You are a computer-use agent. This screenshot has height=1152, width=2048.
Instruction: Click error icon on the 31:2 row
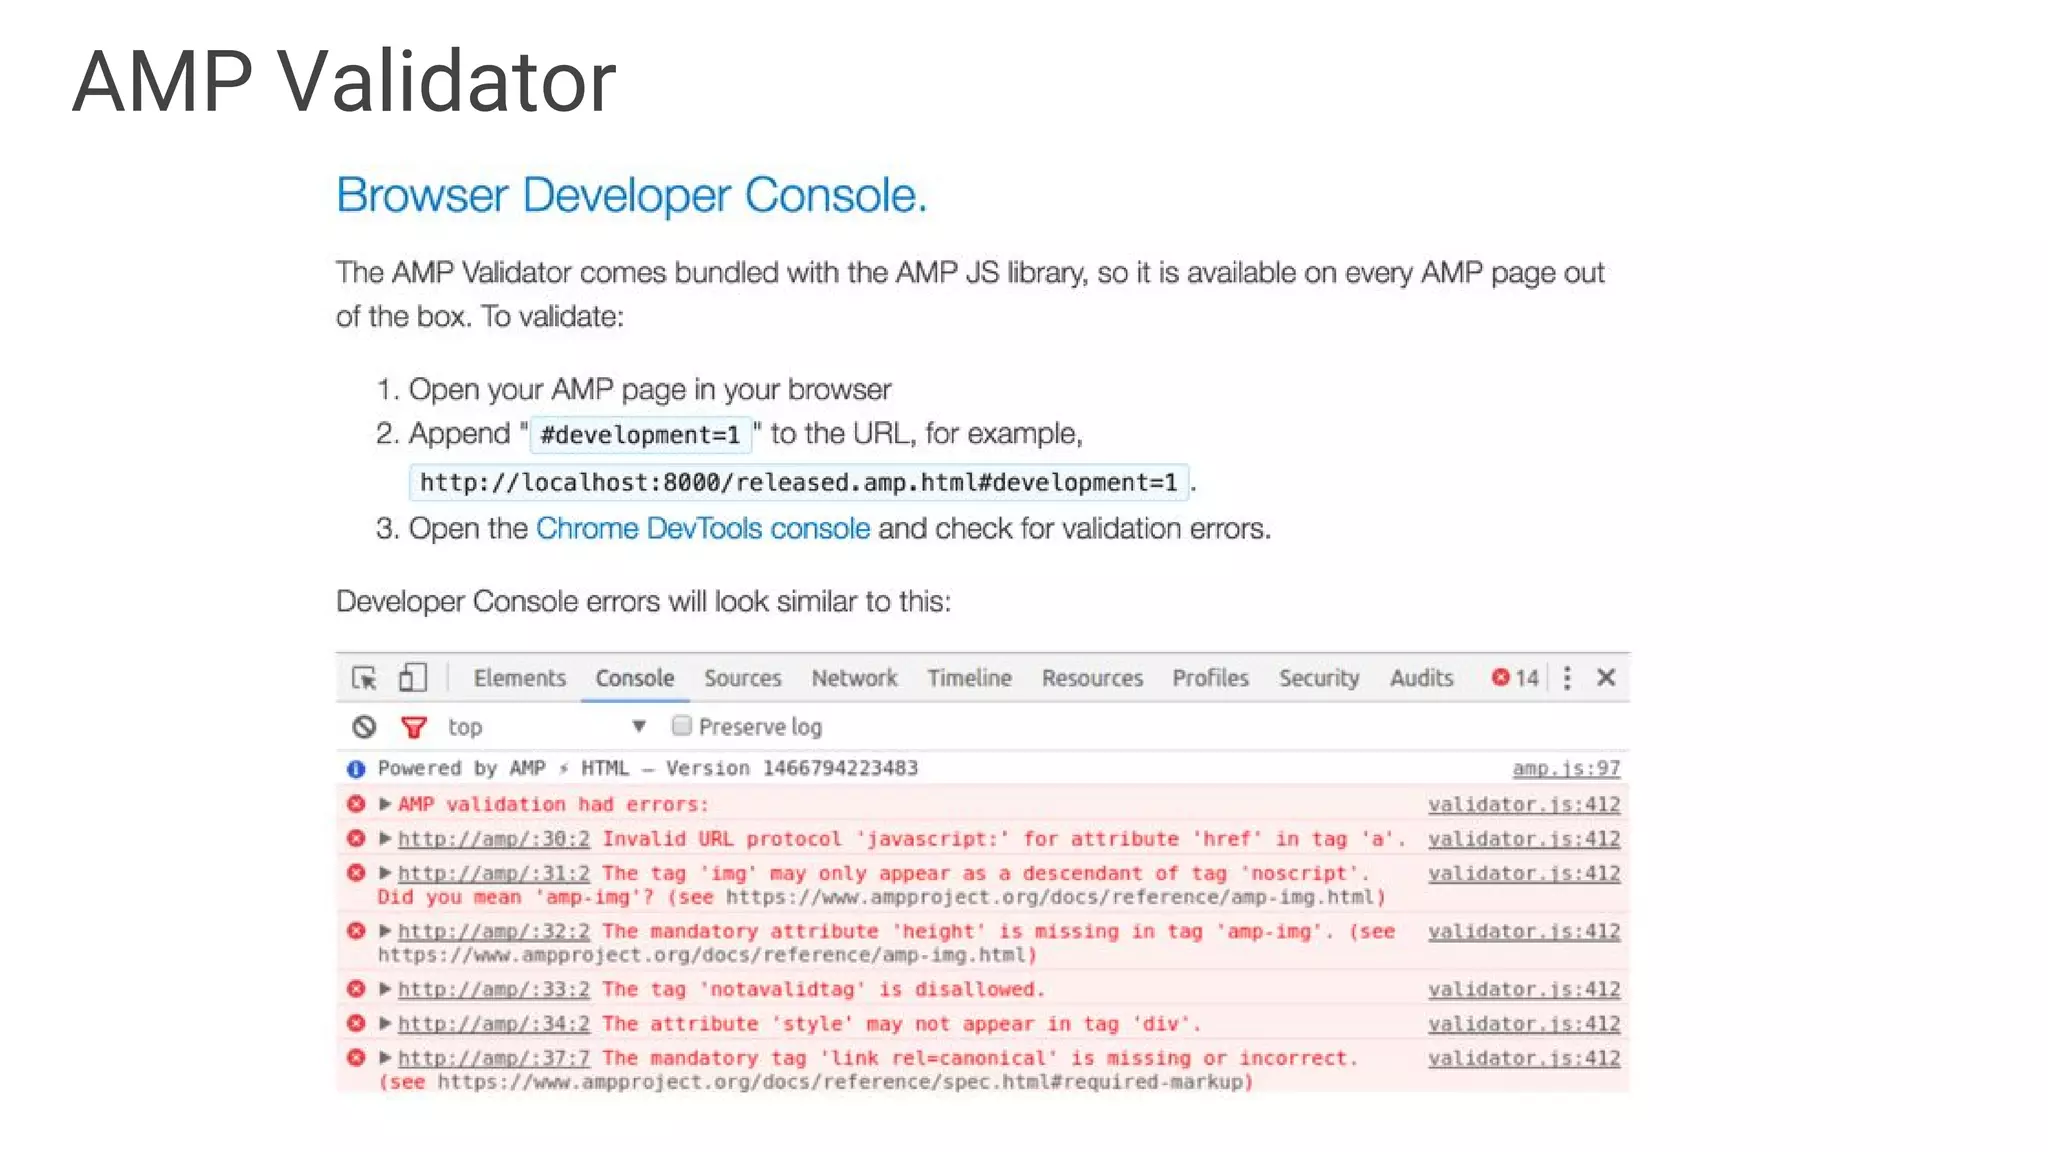point(356,873)
